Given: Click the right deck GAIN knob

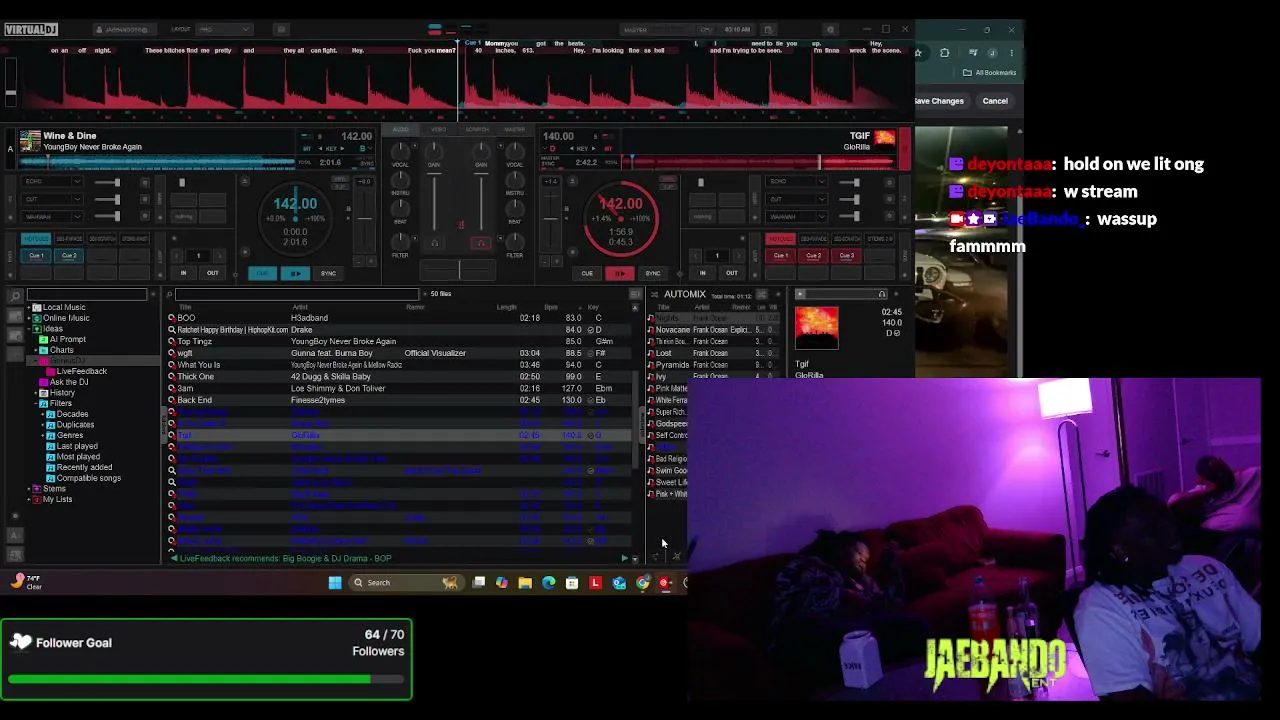Looking at the screenshot, I should 481,151.
